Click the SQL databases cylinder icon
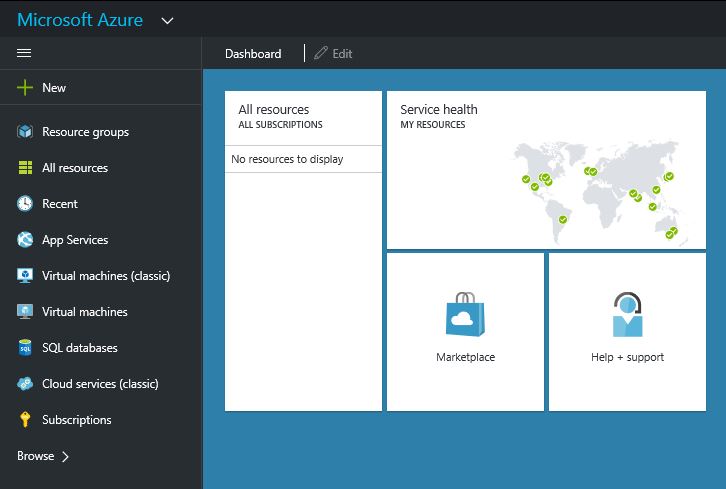 pyautogui.click(x=25, y=348)
